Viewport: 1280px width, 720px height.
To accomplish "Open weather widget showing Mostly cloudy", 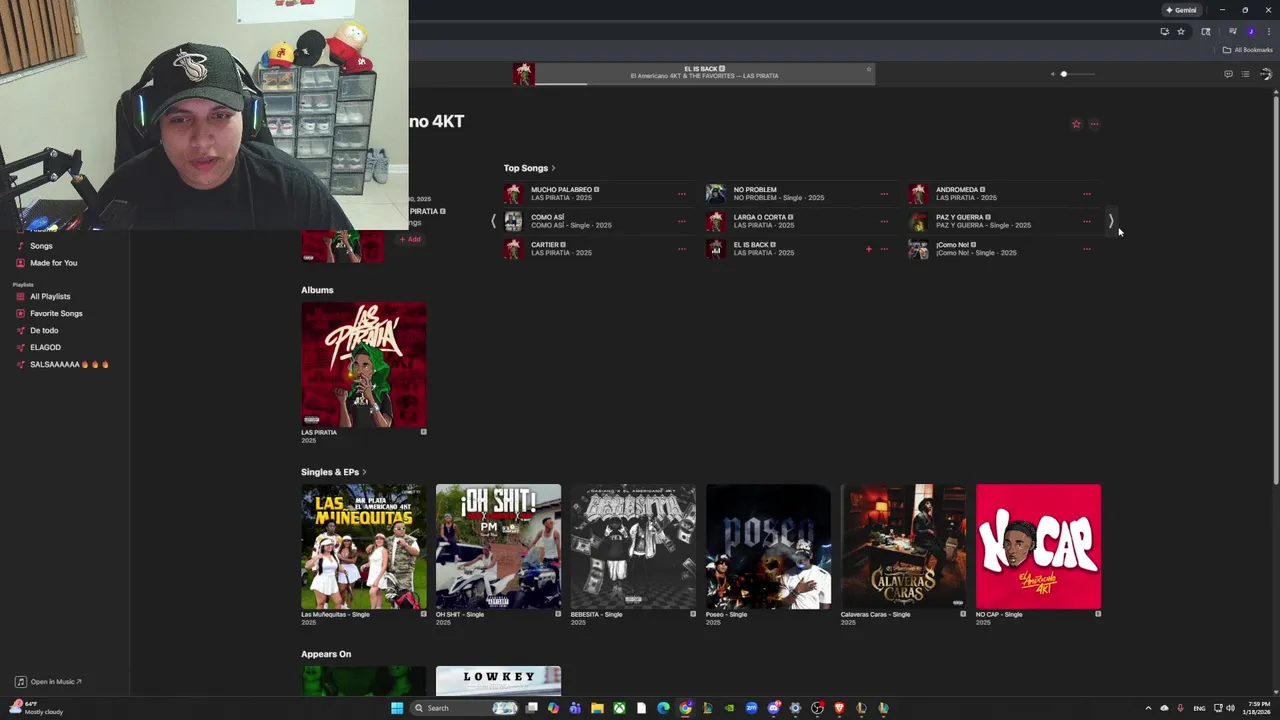I will tap(37, 708).
